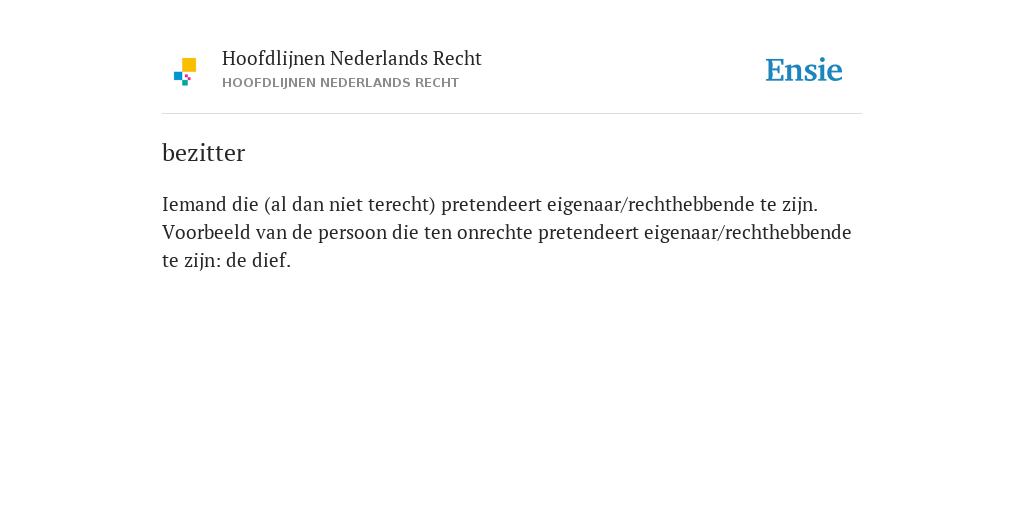Screen dimensions: 1024x512
Task: Click the horizontal divider below the header
Action: [512, 114]
